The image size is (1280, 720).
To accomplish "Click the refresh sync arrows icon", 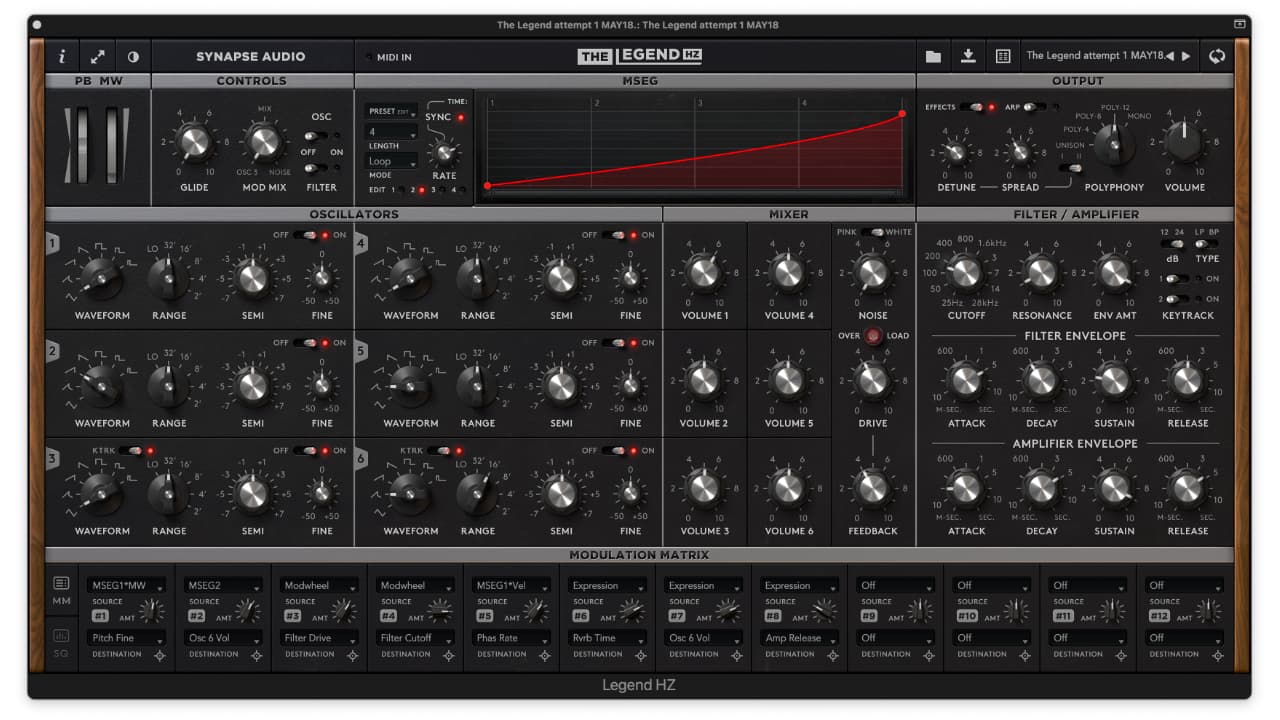I will point(1217,56).
